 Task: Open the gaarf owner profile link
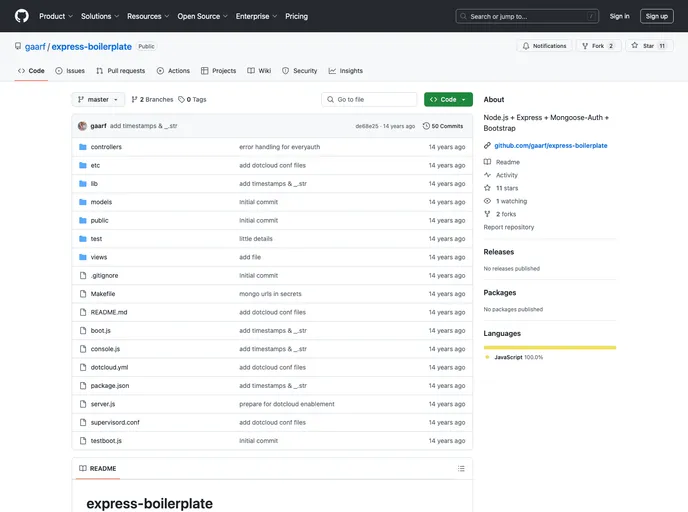35,47
